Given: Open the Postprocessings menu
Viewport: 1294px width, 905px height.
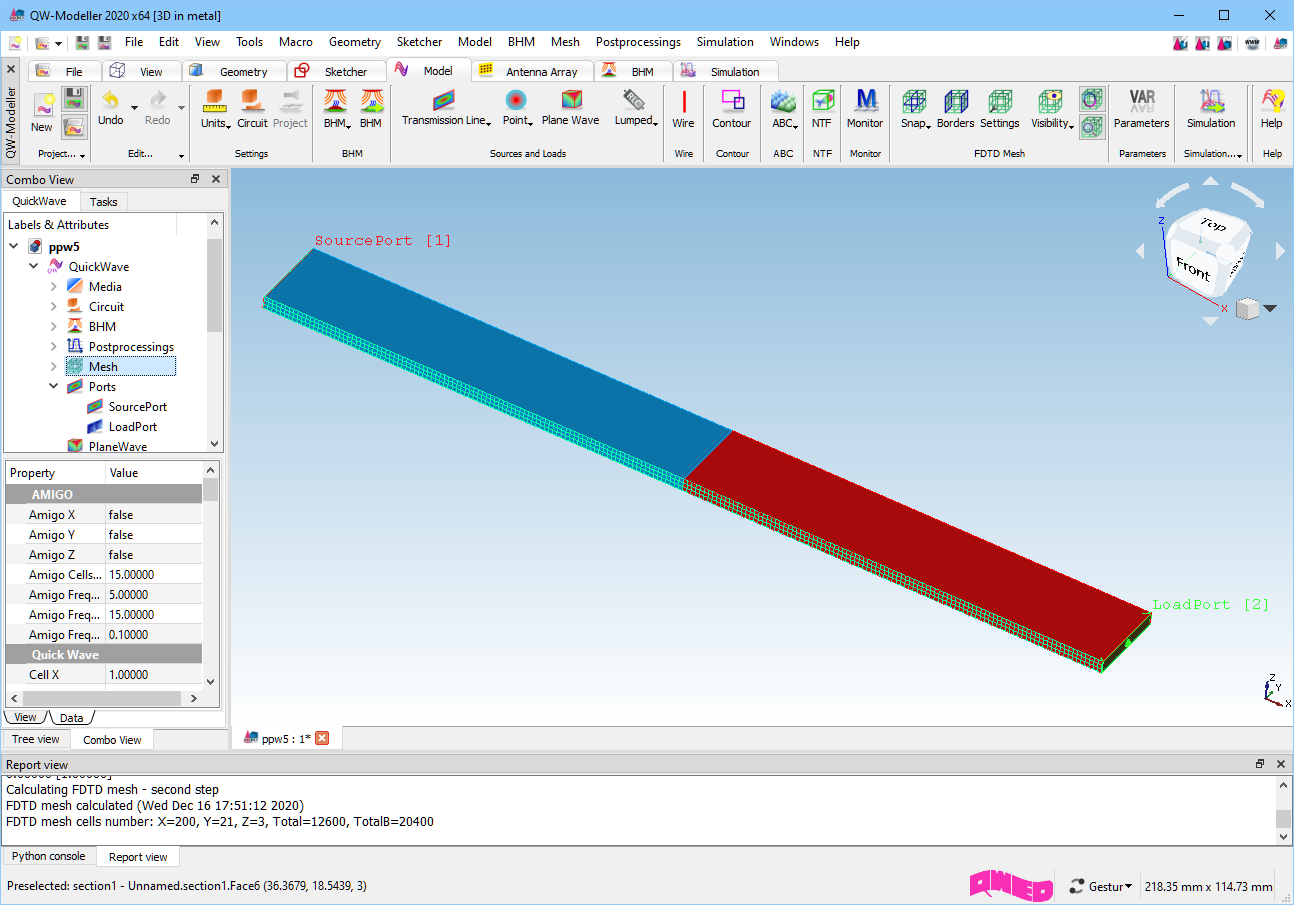Looking at the screenshot, I should point(638,42).
